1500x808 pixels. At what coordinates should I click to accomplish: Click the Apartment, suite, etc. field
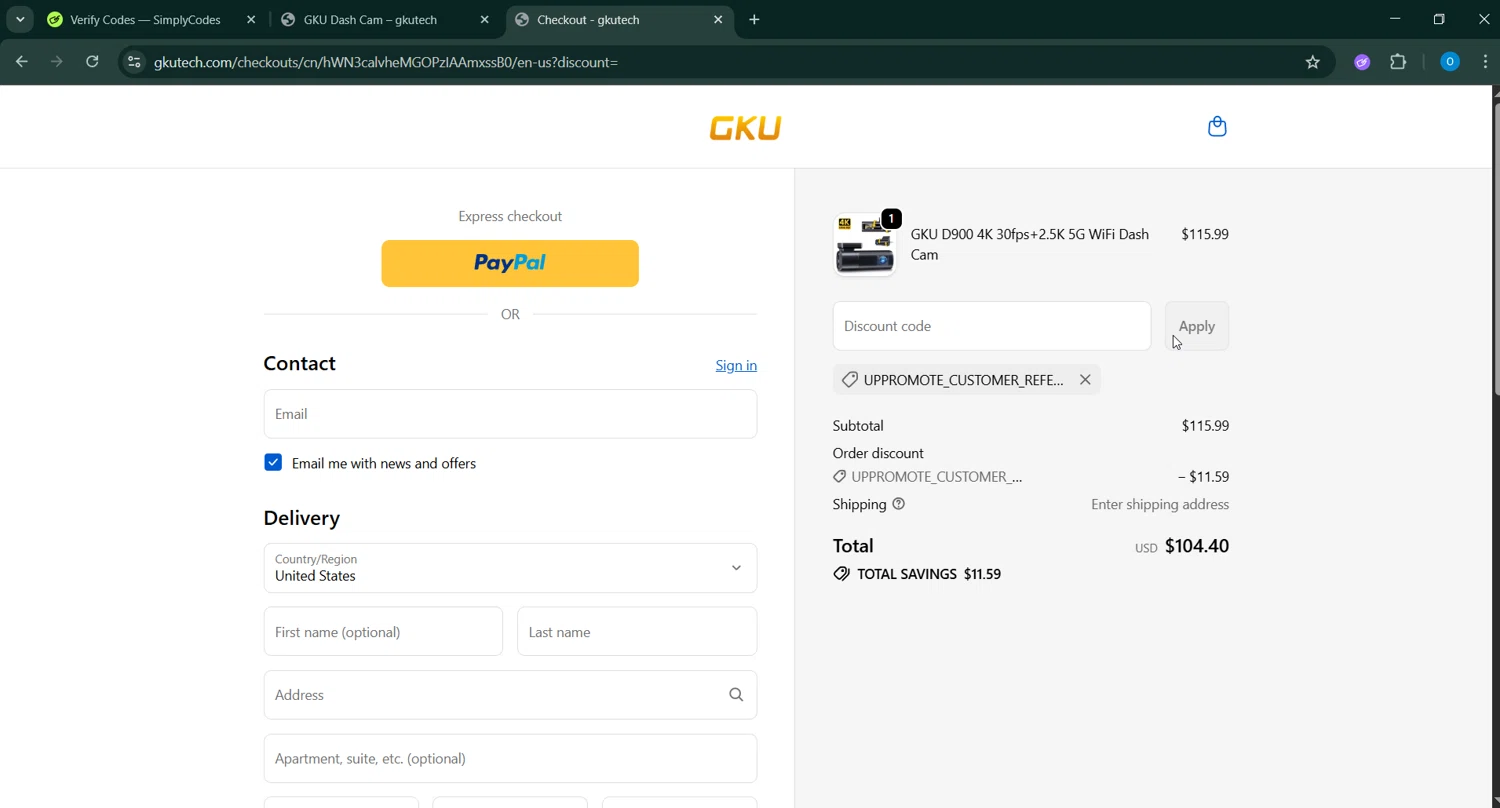510,759
